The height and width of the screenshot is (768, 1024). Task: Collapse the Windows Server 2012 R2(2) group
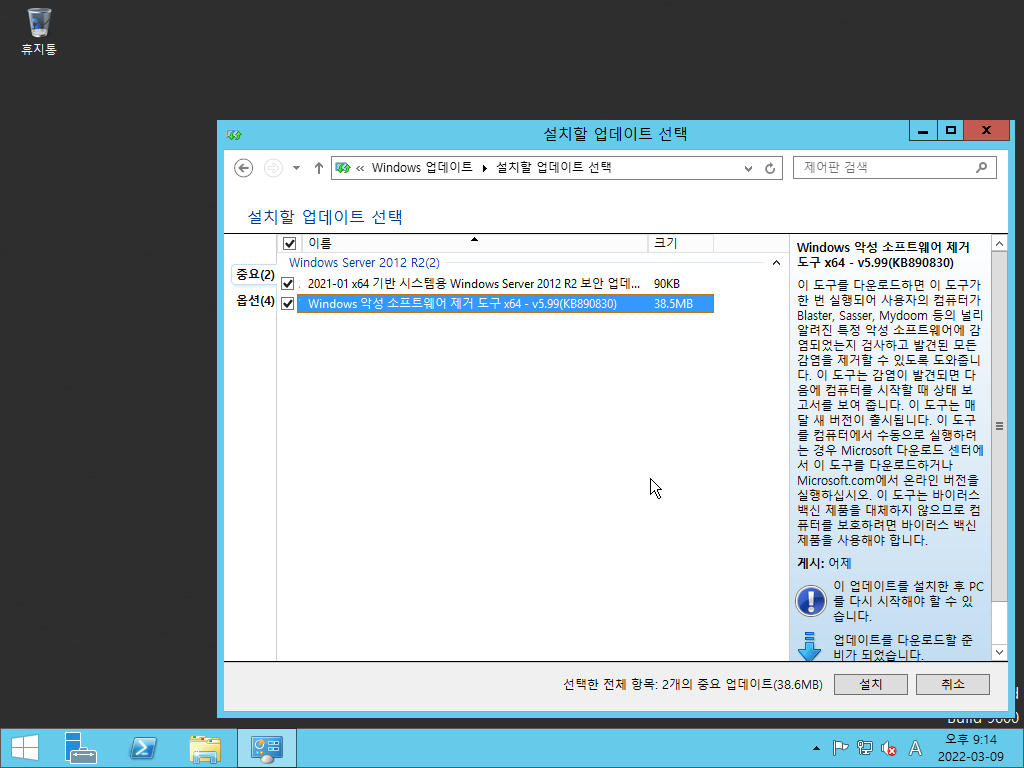pyautogui.click(x=776, y=263)
